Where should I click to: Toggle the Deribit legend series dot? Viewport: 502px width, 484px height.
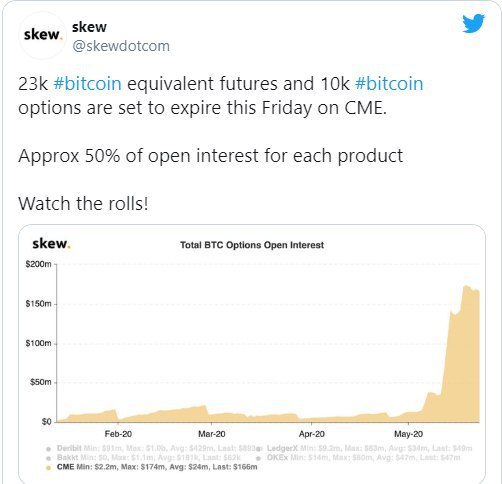[49, 449]
